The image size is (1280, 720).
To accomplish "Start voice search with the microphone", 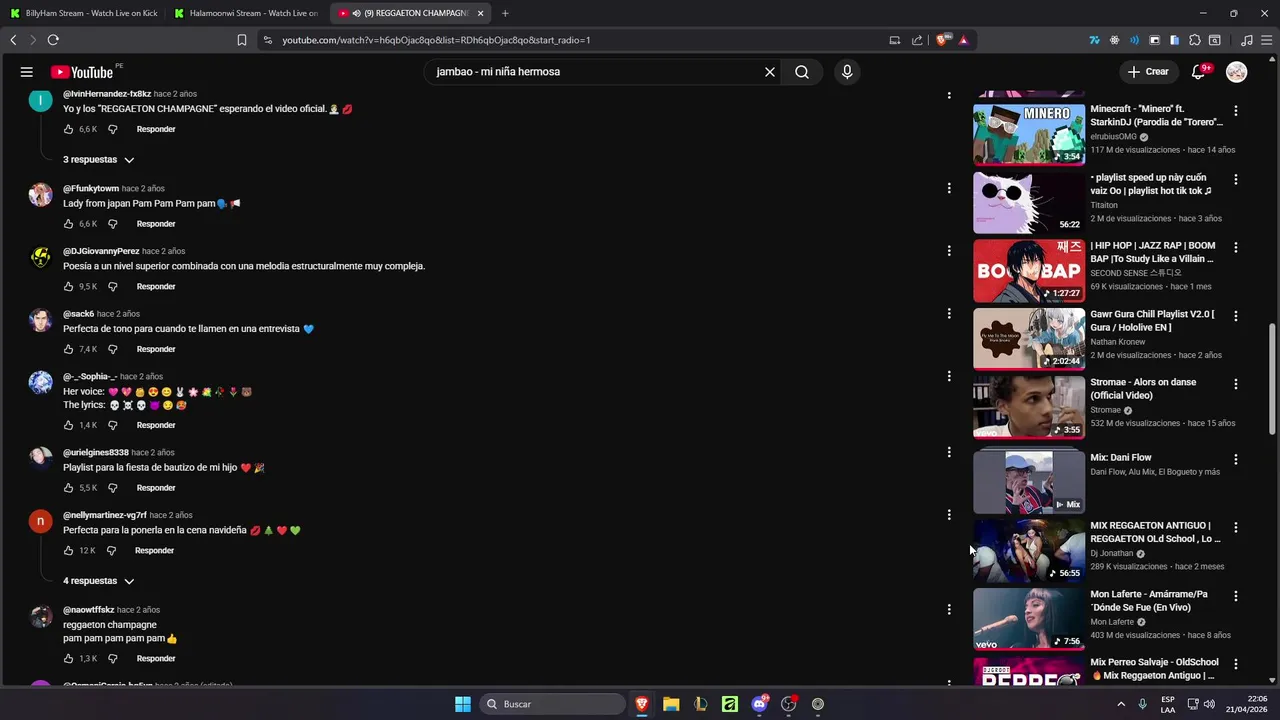I will point(847,72).
